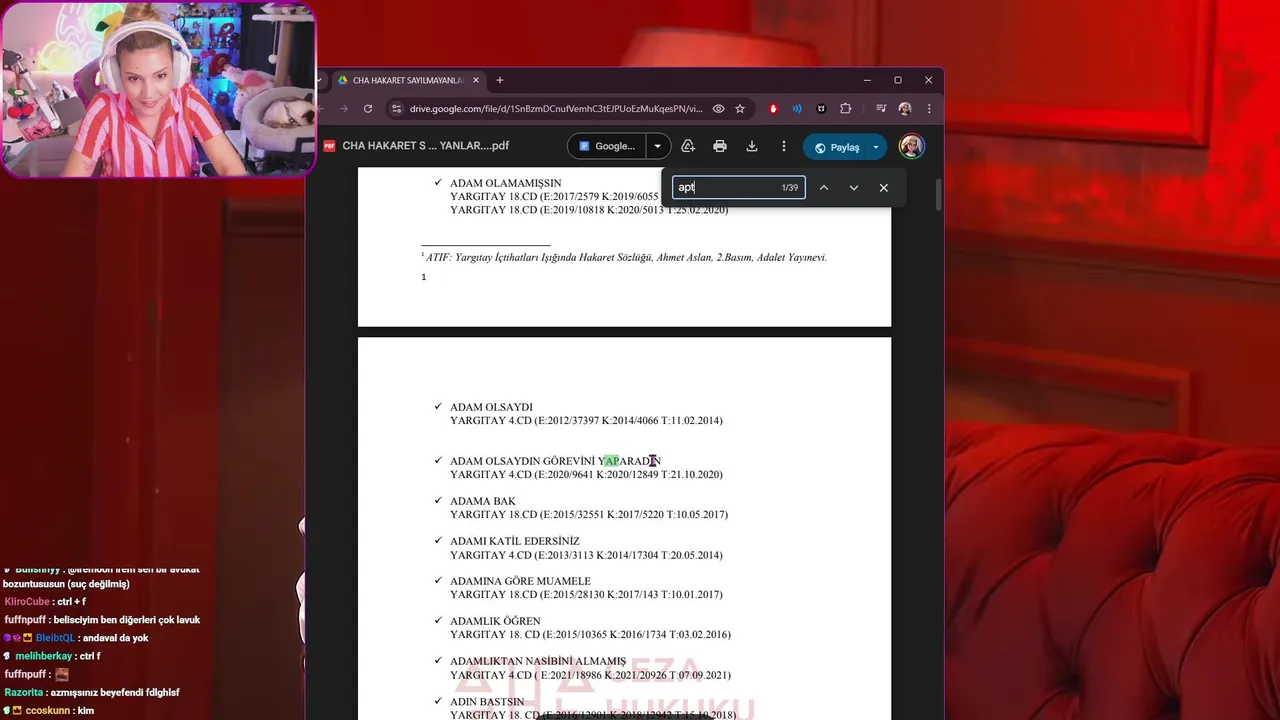Click ccoskunn's chat message "kim"
Screen dimensions: 1280x720
[85, 710]
